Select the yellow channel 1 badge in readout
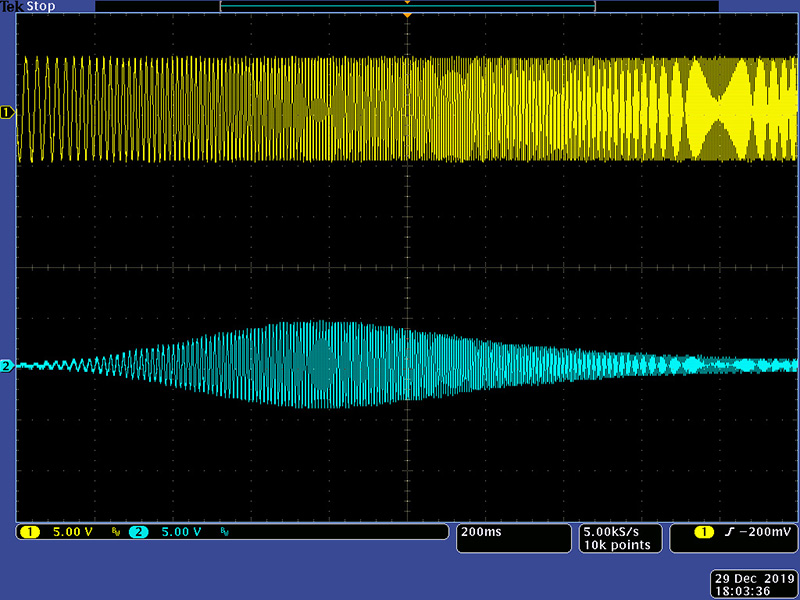 (28, 532)
